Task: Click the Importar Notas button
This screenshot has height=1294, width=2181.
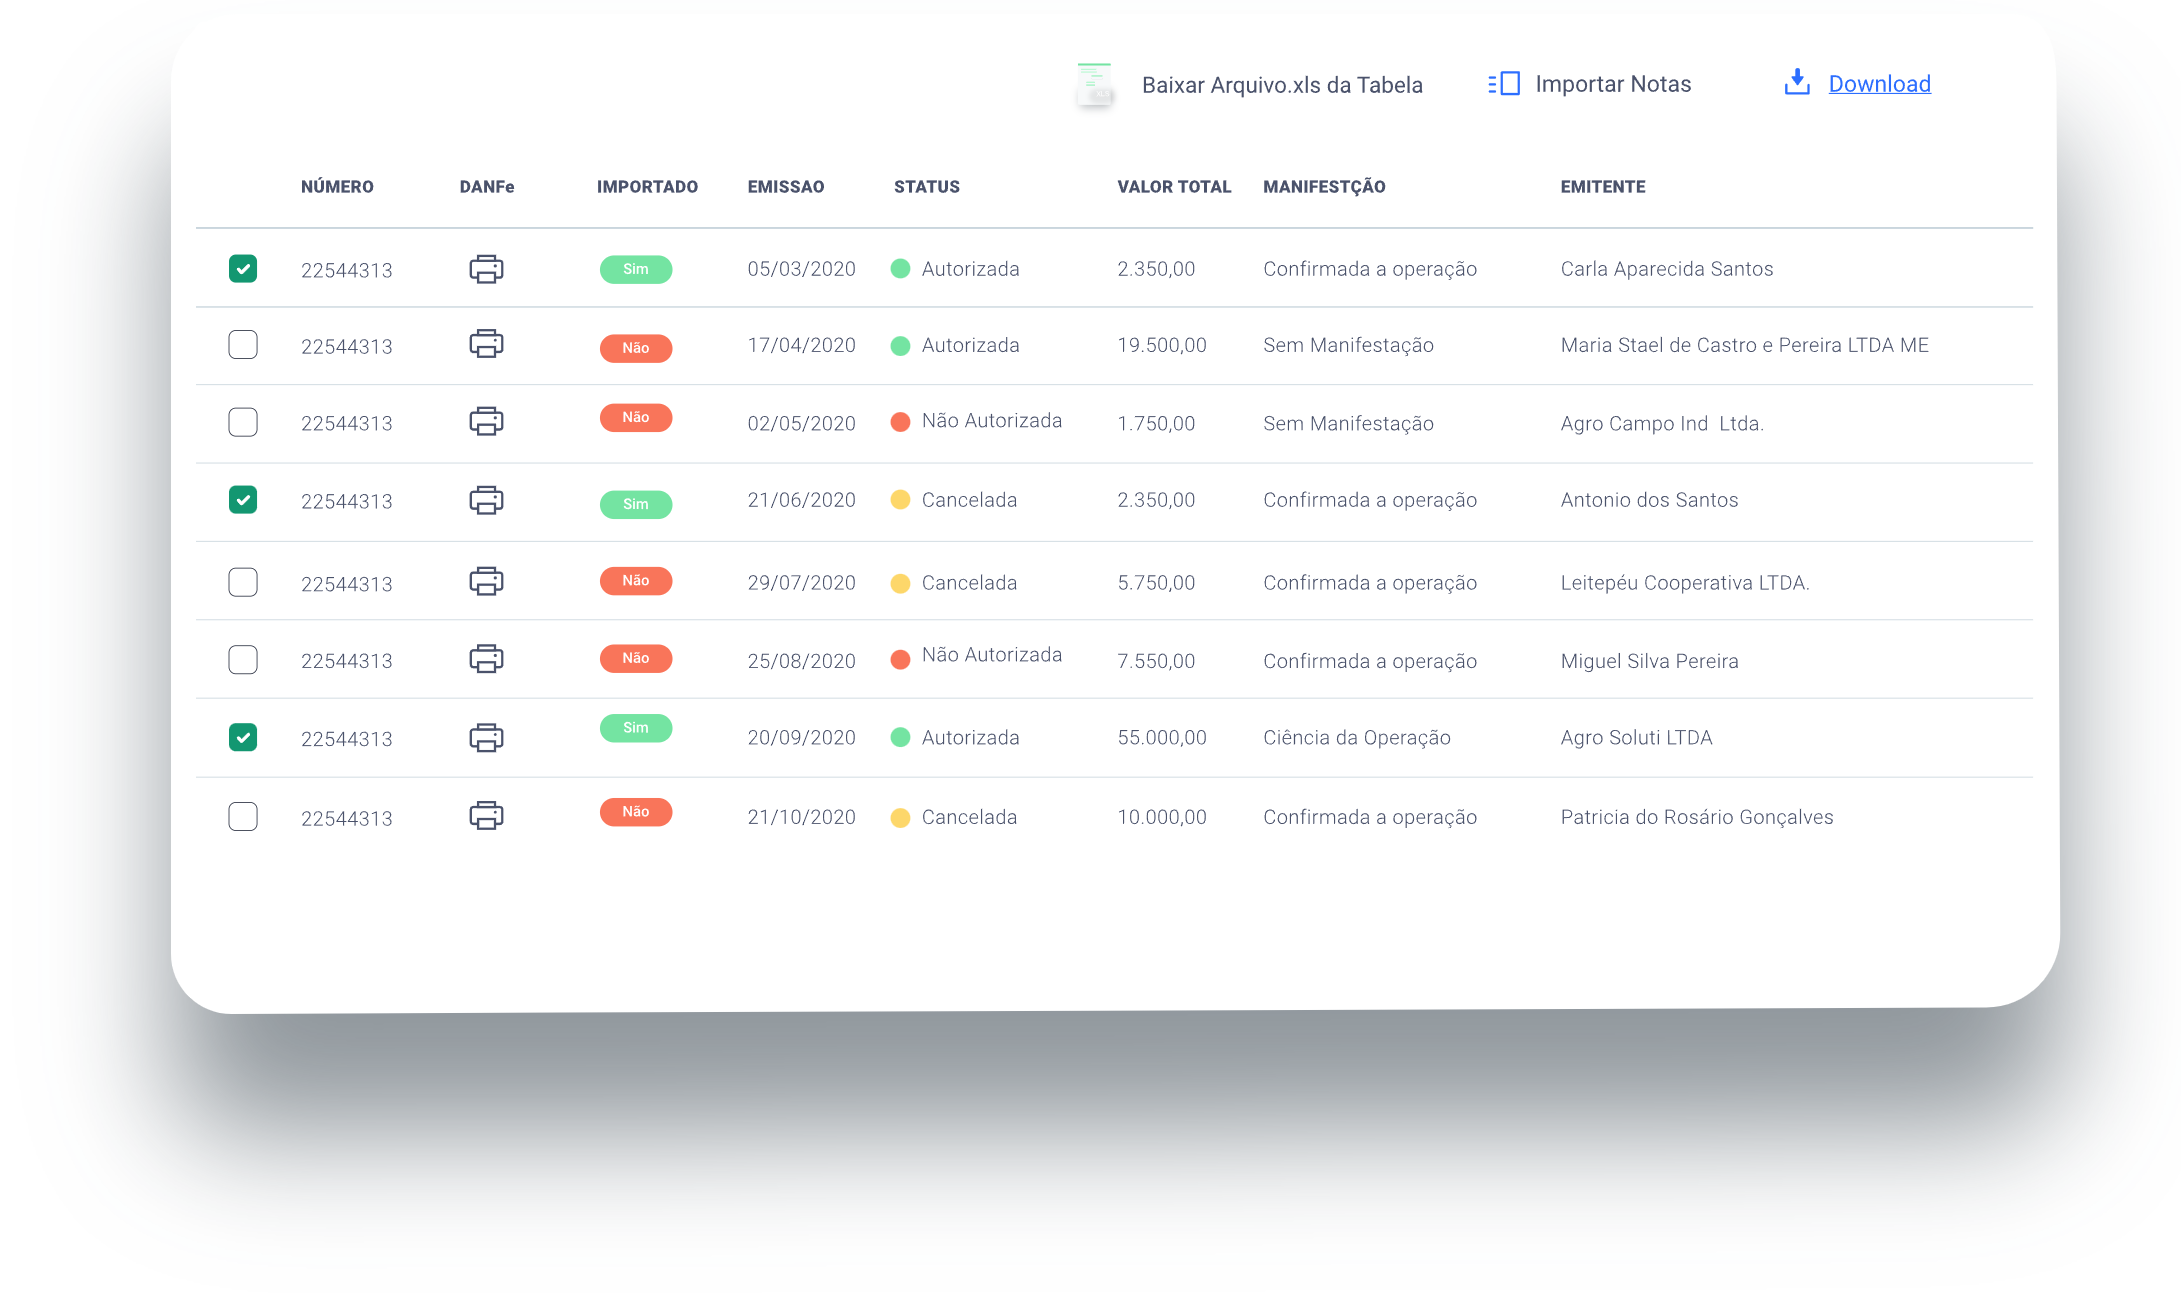Action: tap(1612, 84)
